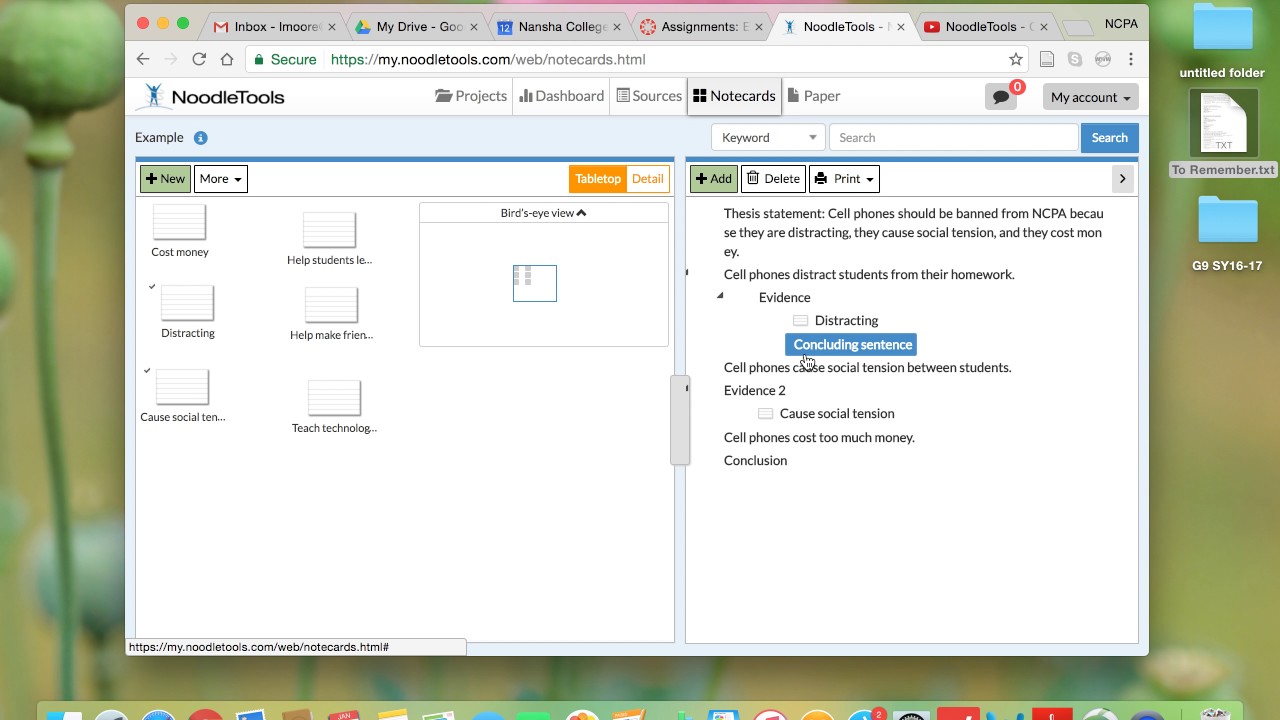Open the Keyword search type dropdown
The image size is (1280, 720).
tap(767, 138)
